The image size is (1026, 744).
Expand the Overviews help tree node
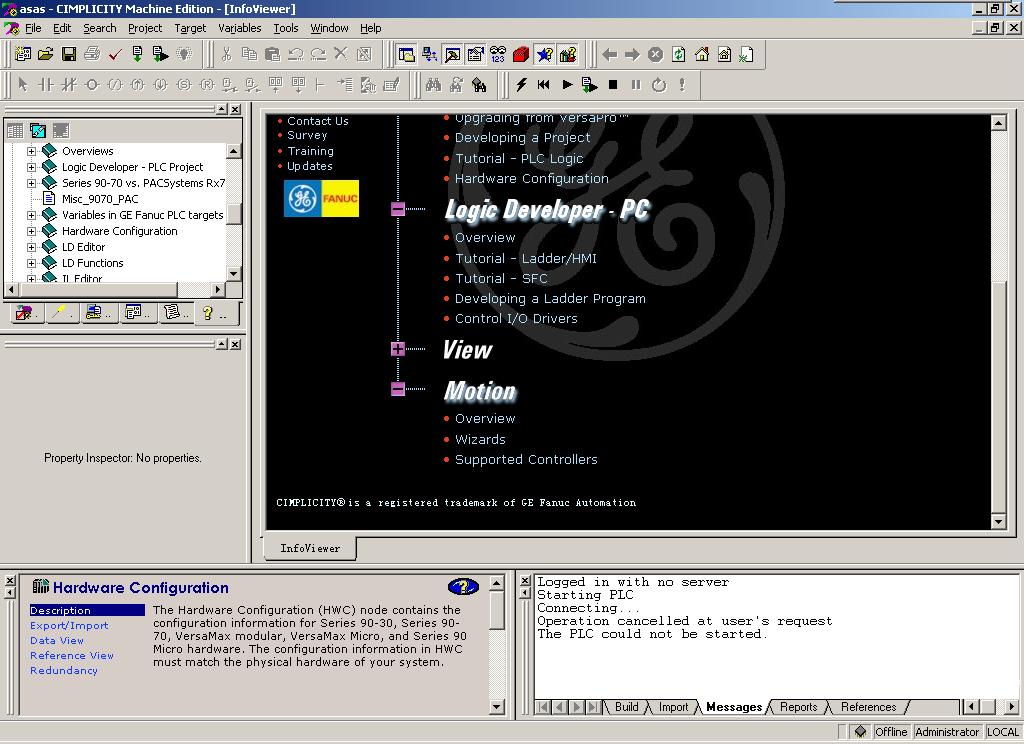[x=31, y=151]
